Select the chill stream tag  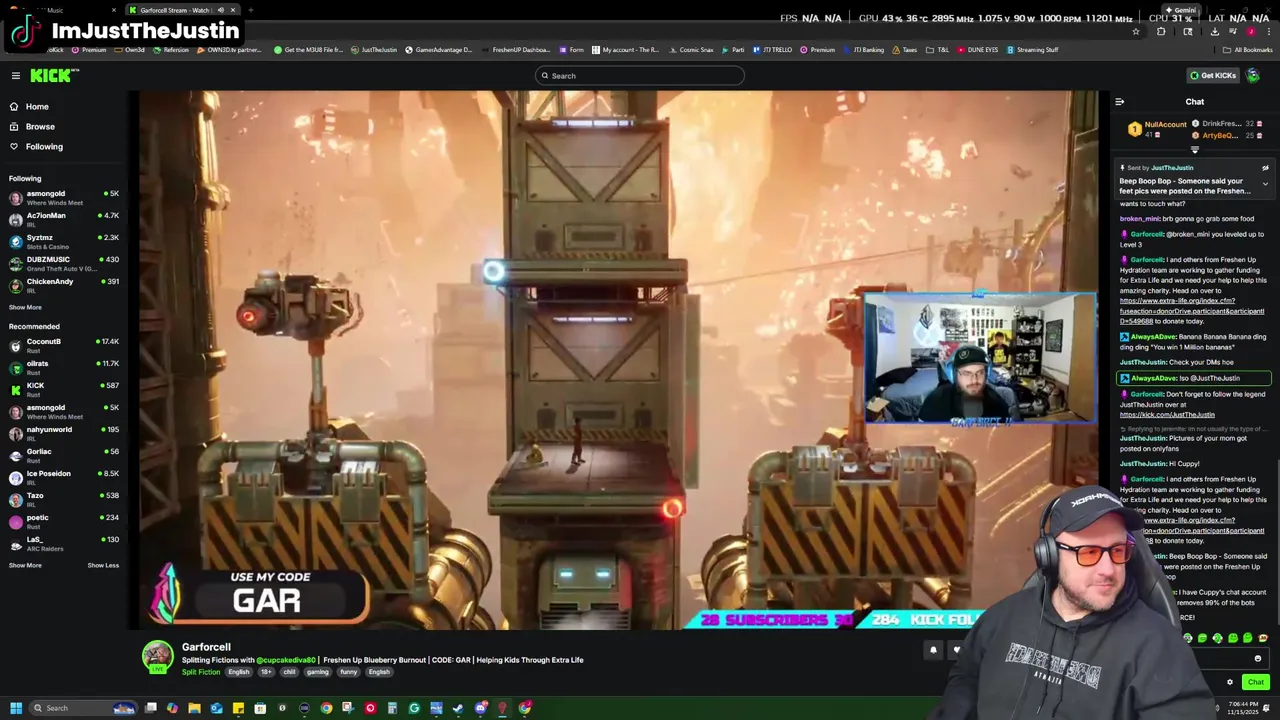click(289, 672)
